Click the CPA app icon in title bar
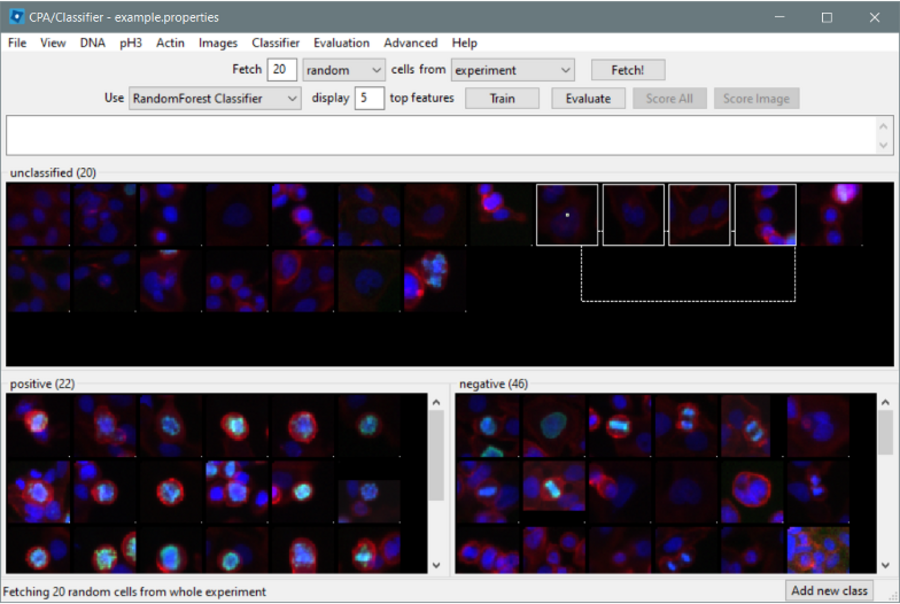This screenshot has height=604, width=900. coord(16,17)
